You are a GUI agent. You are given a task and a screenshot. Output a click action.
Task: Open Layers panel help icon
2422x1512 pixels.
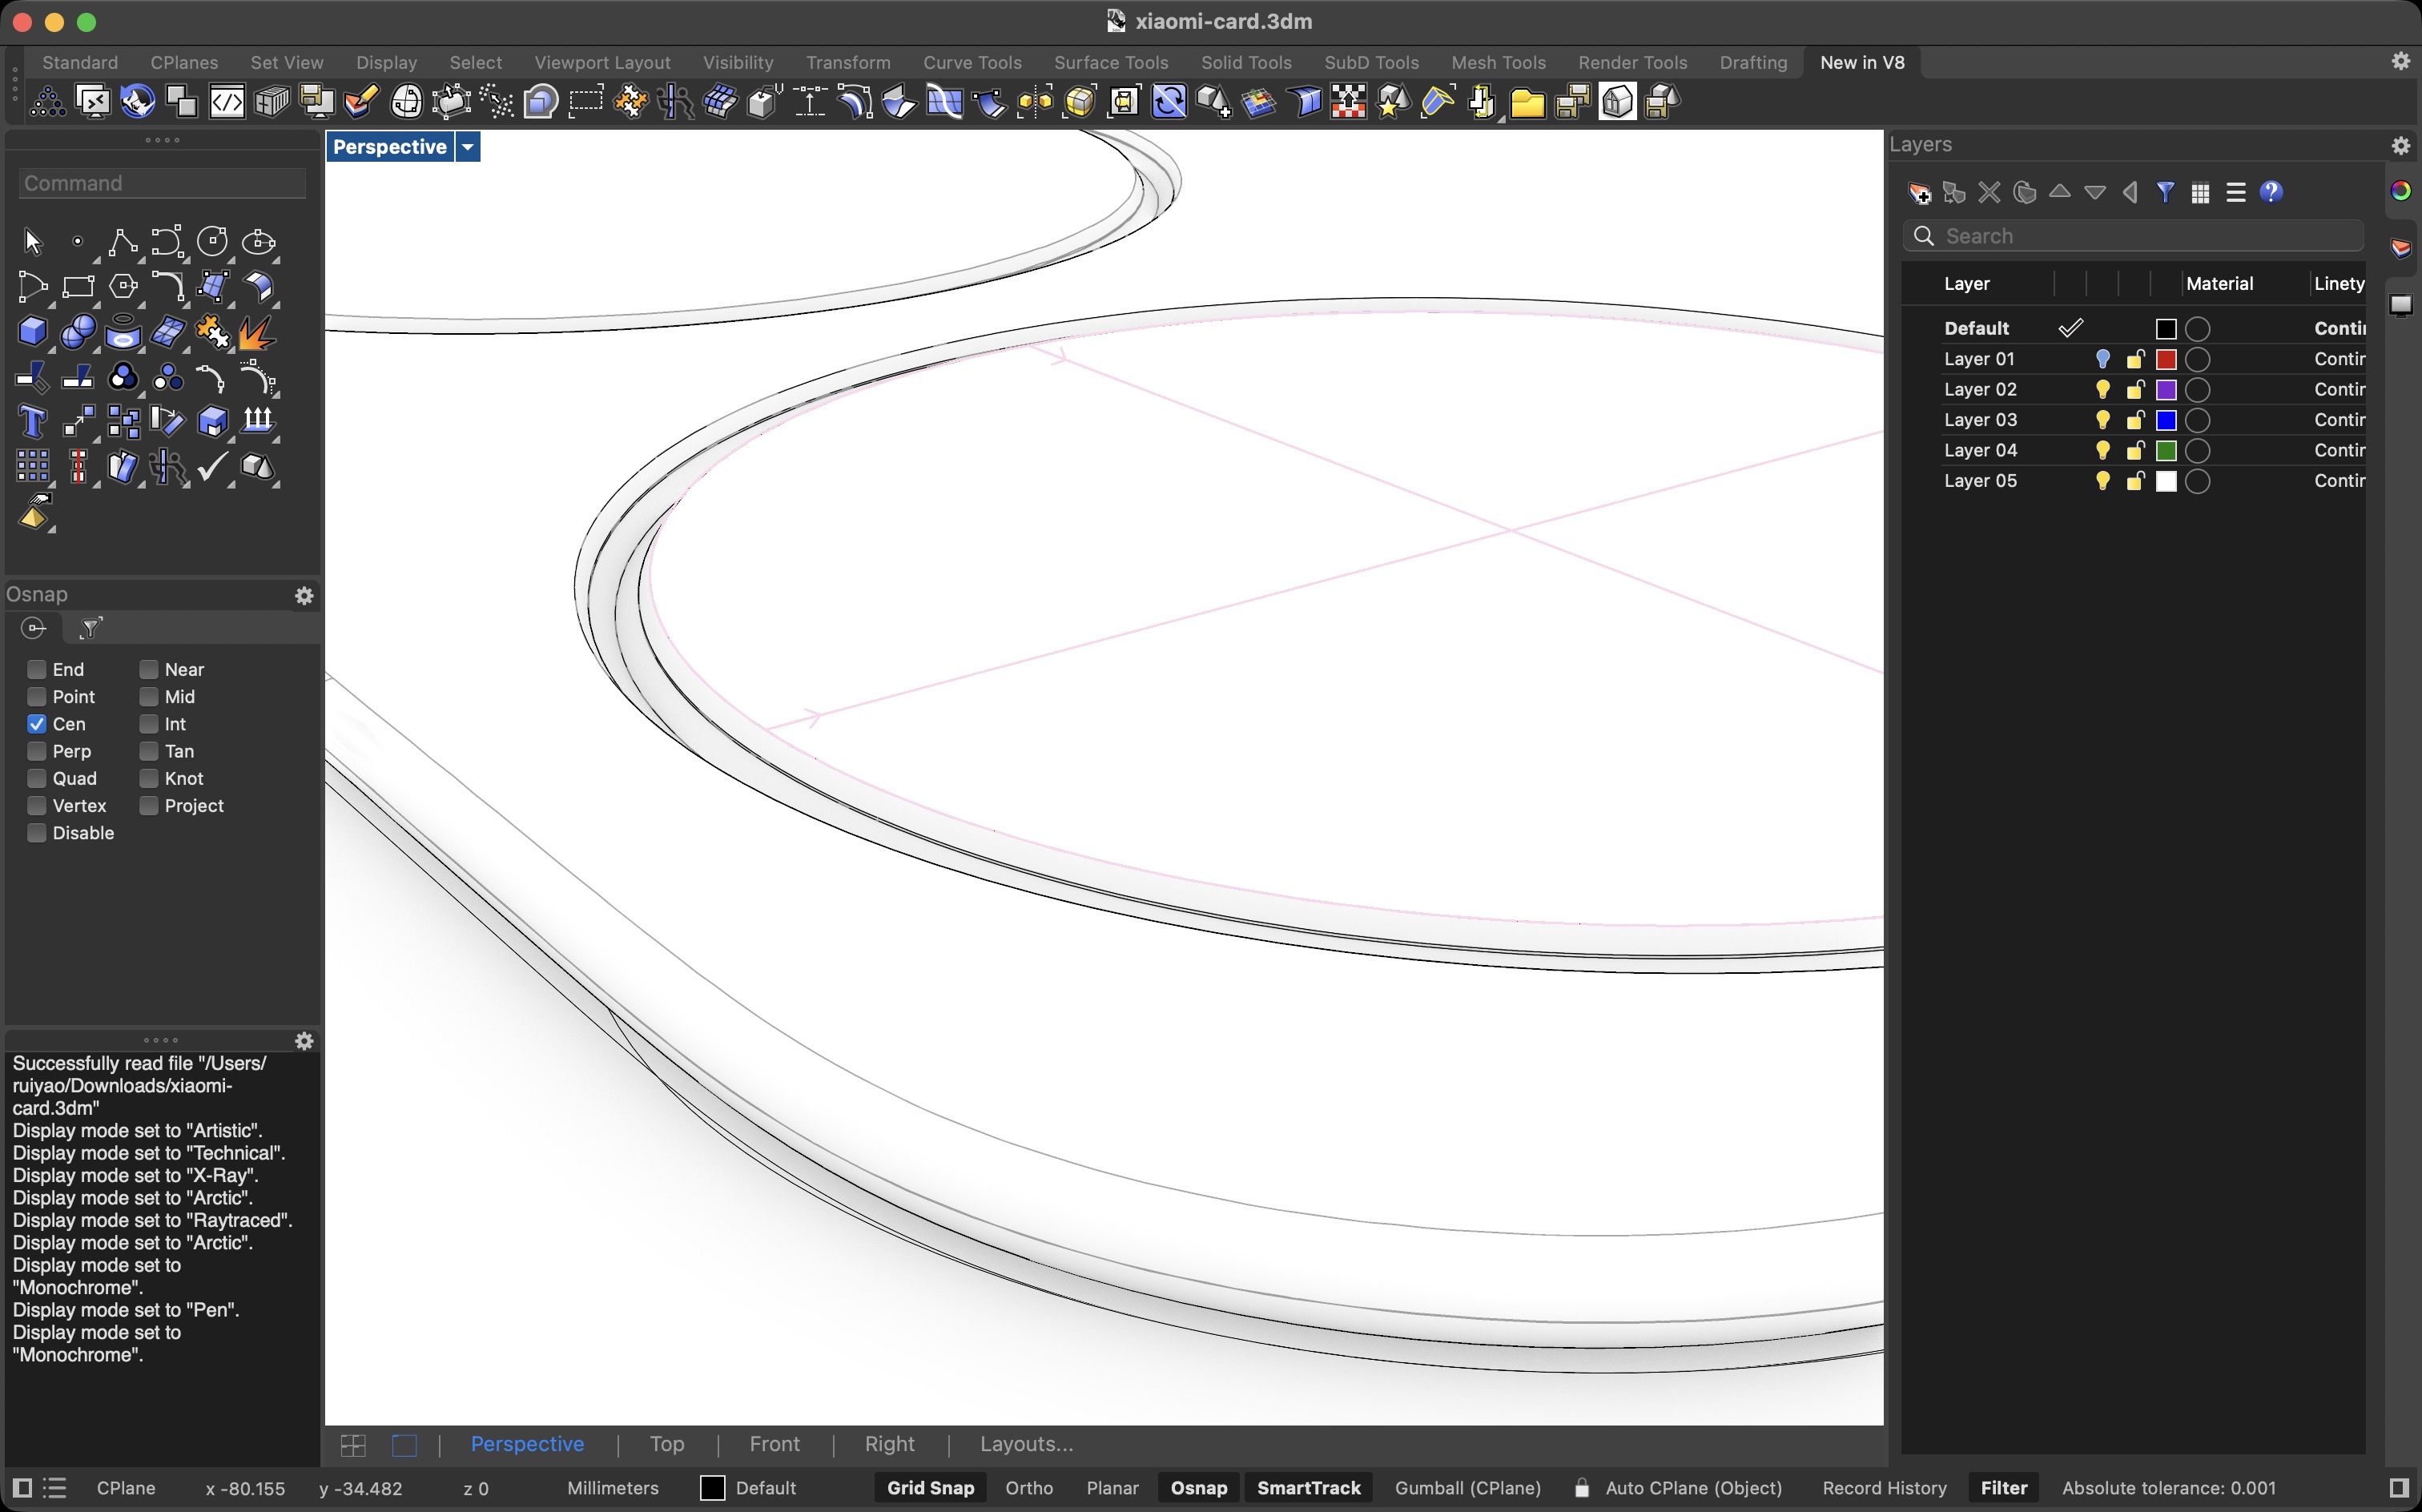(2271, 193)
